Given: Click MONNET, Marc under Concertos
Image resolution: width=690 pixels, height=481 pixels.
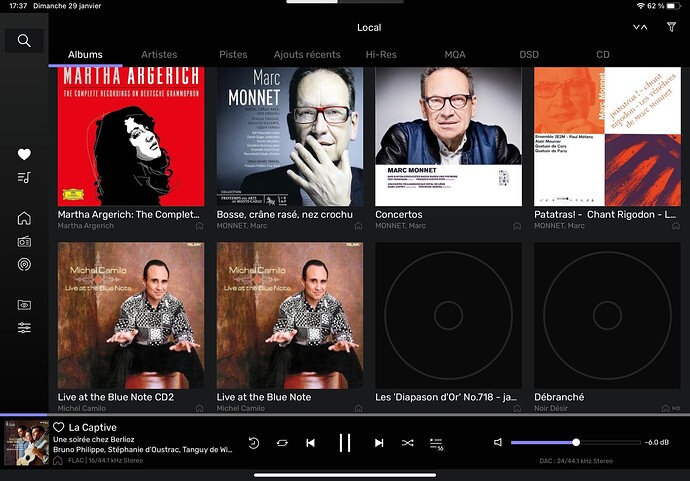Looking at the screenshot, I should pyautogui.click(x=400, y=226).
